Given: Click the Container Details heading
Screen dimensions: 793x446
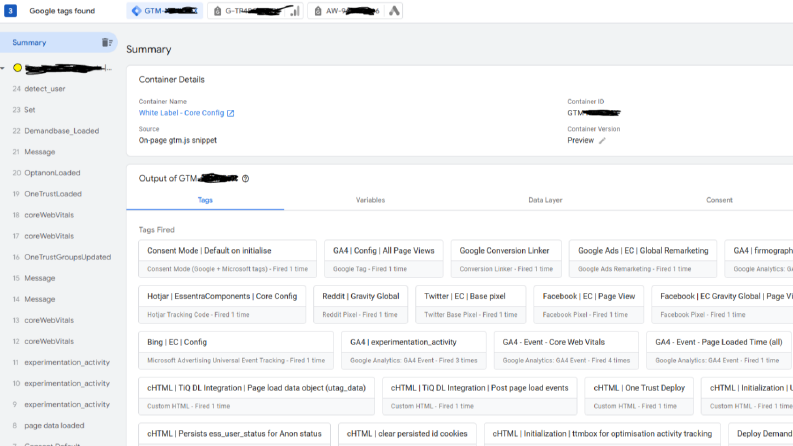Looking at the screenshot, I should (171, 79).
